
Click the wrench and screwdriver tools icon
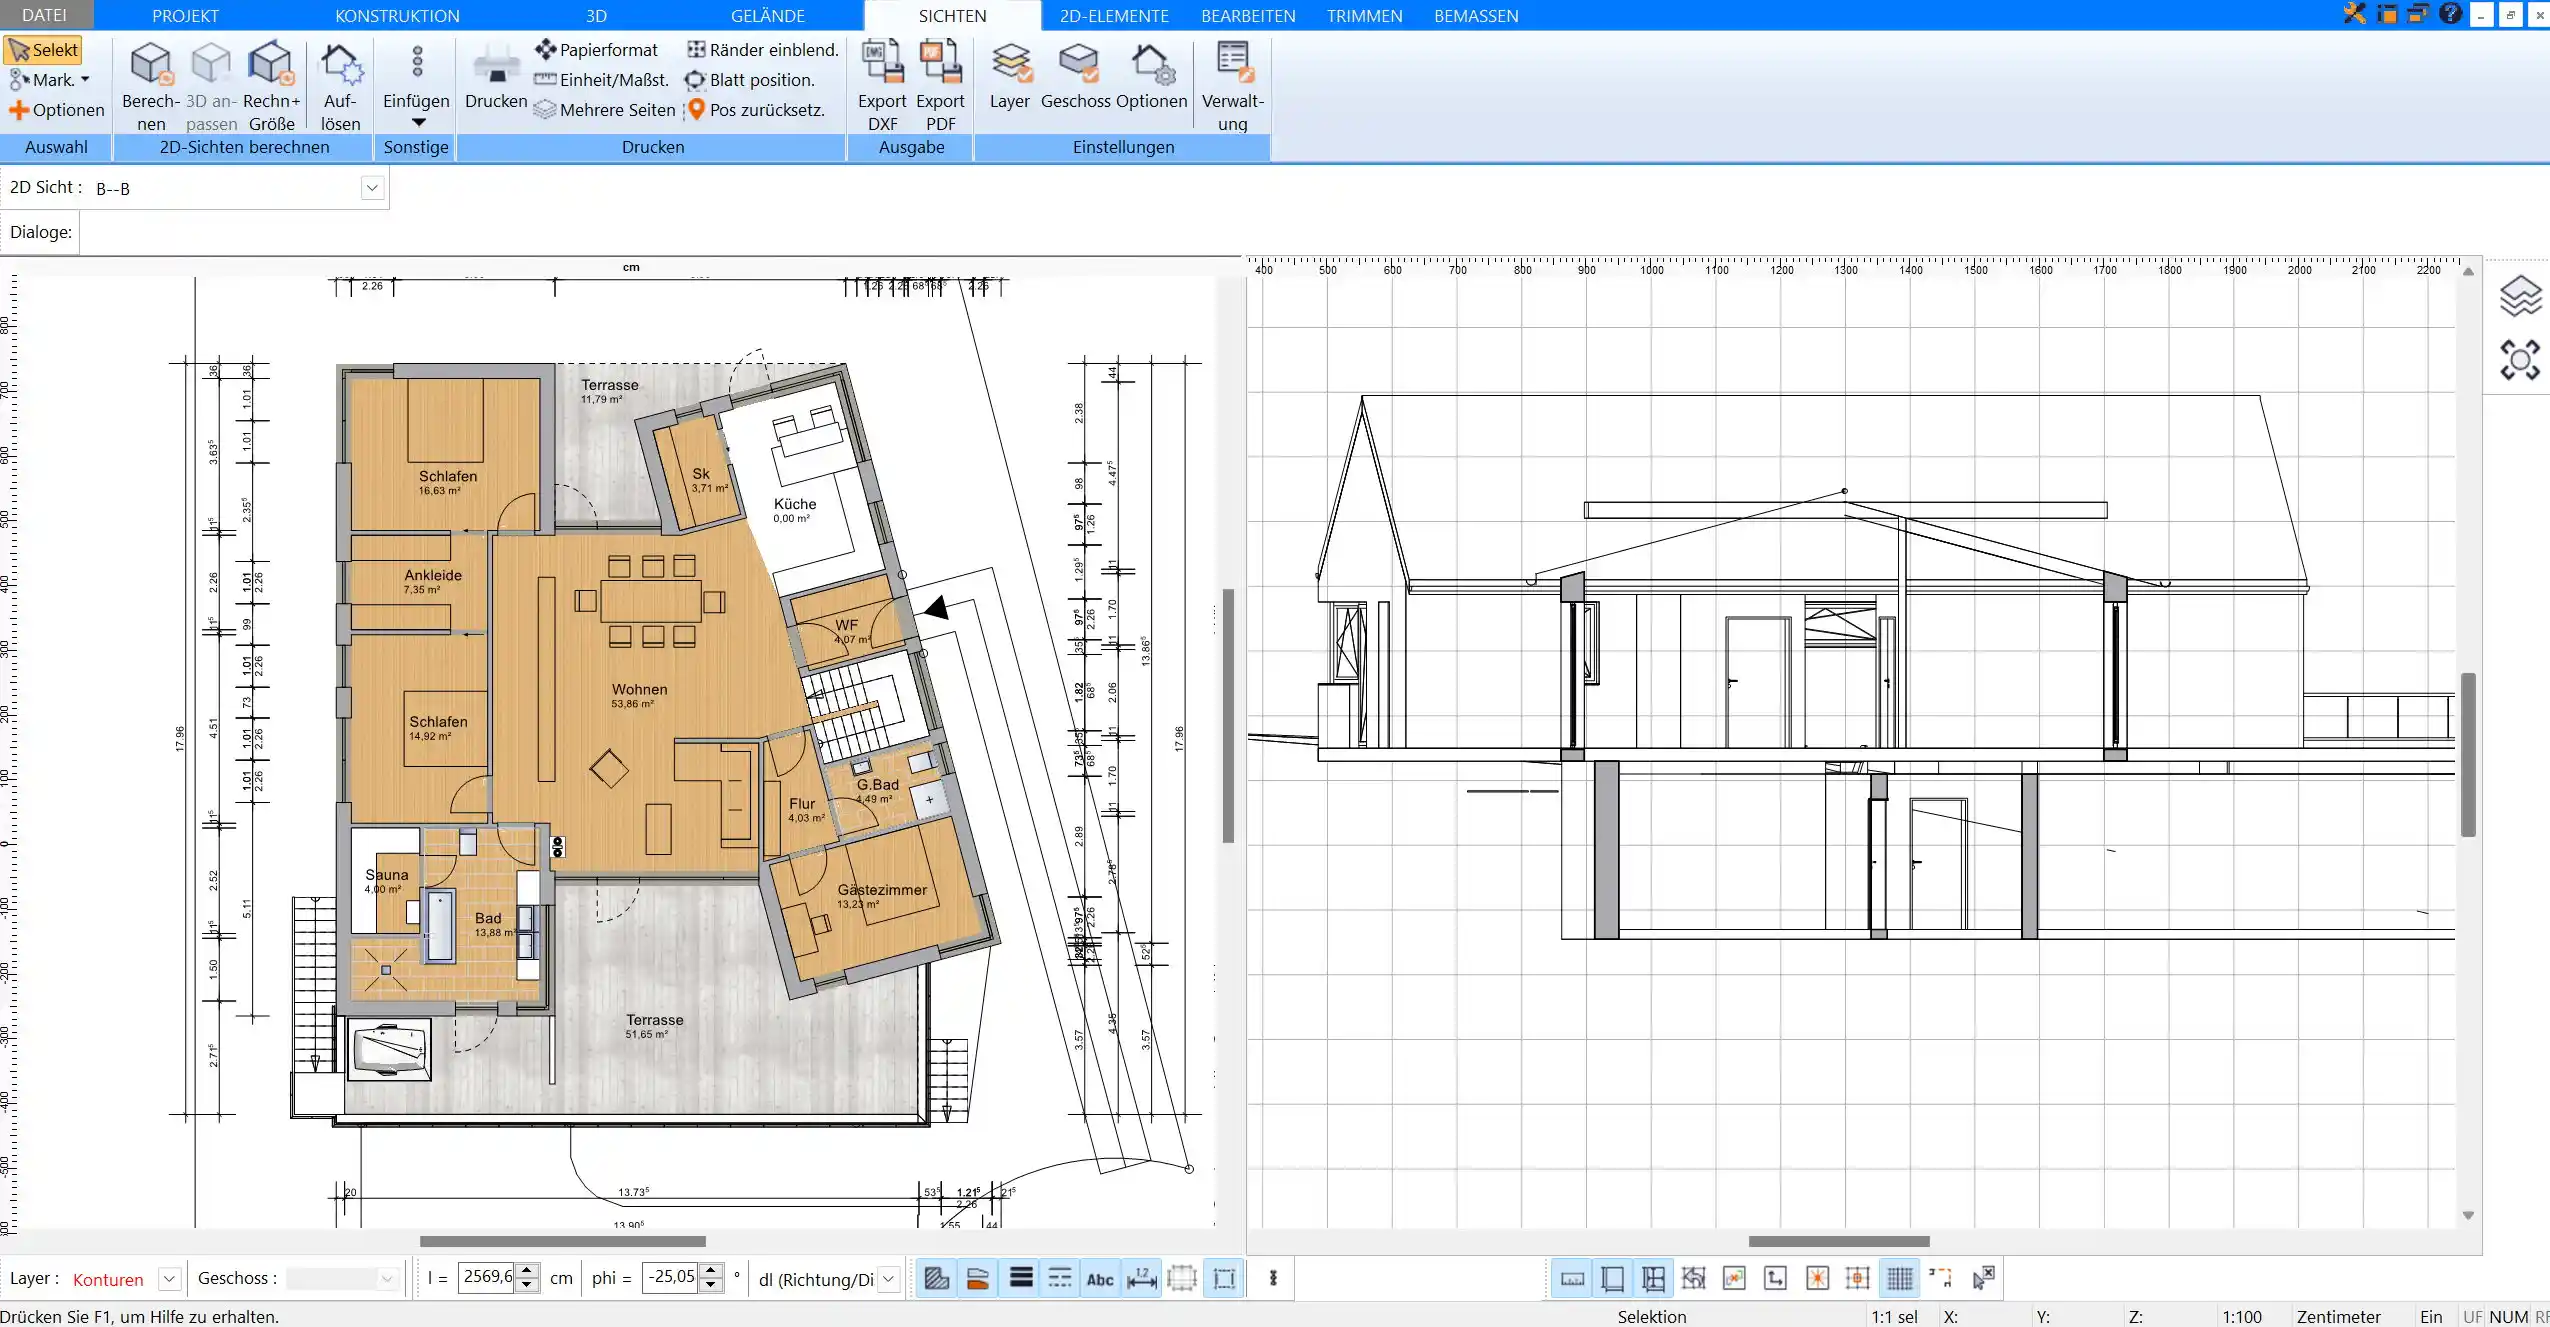click(2355, 14)
